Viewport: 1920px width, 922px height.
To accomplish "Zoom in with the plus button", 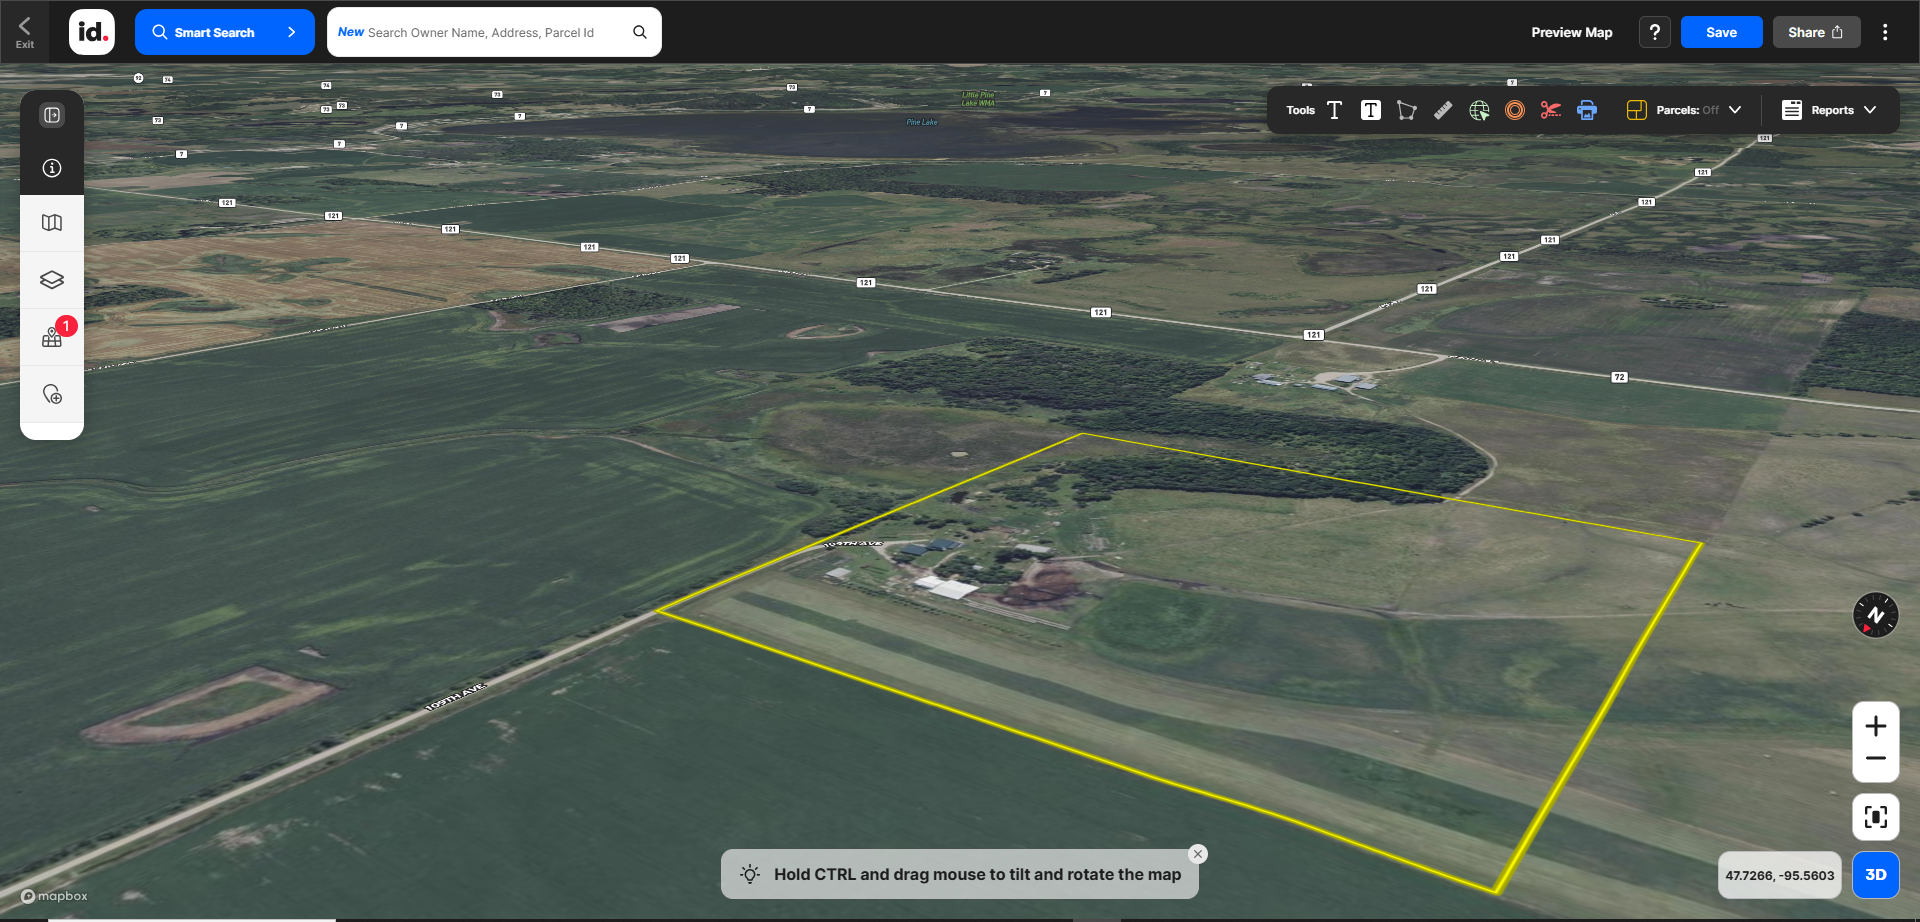I will click(x=1875, y=726).
